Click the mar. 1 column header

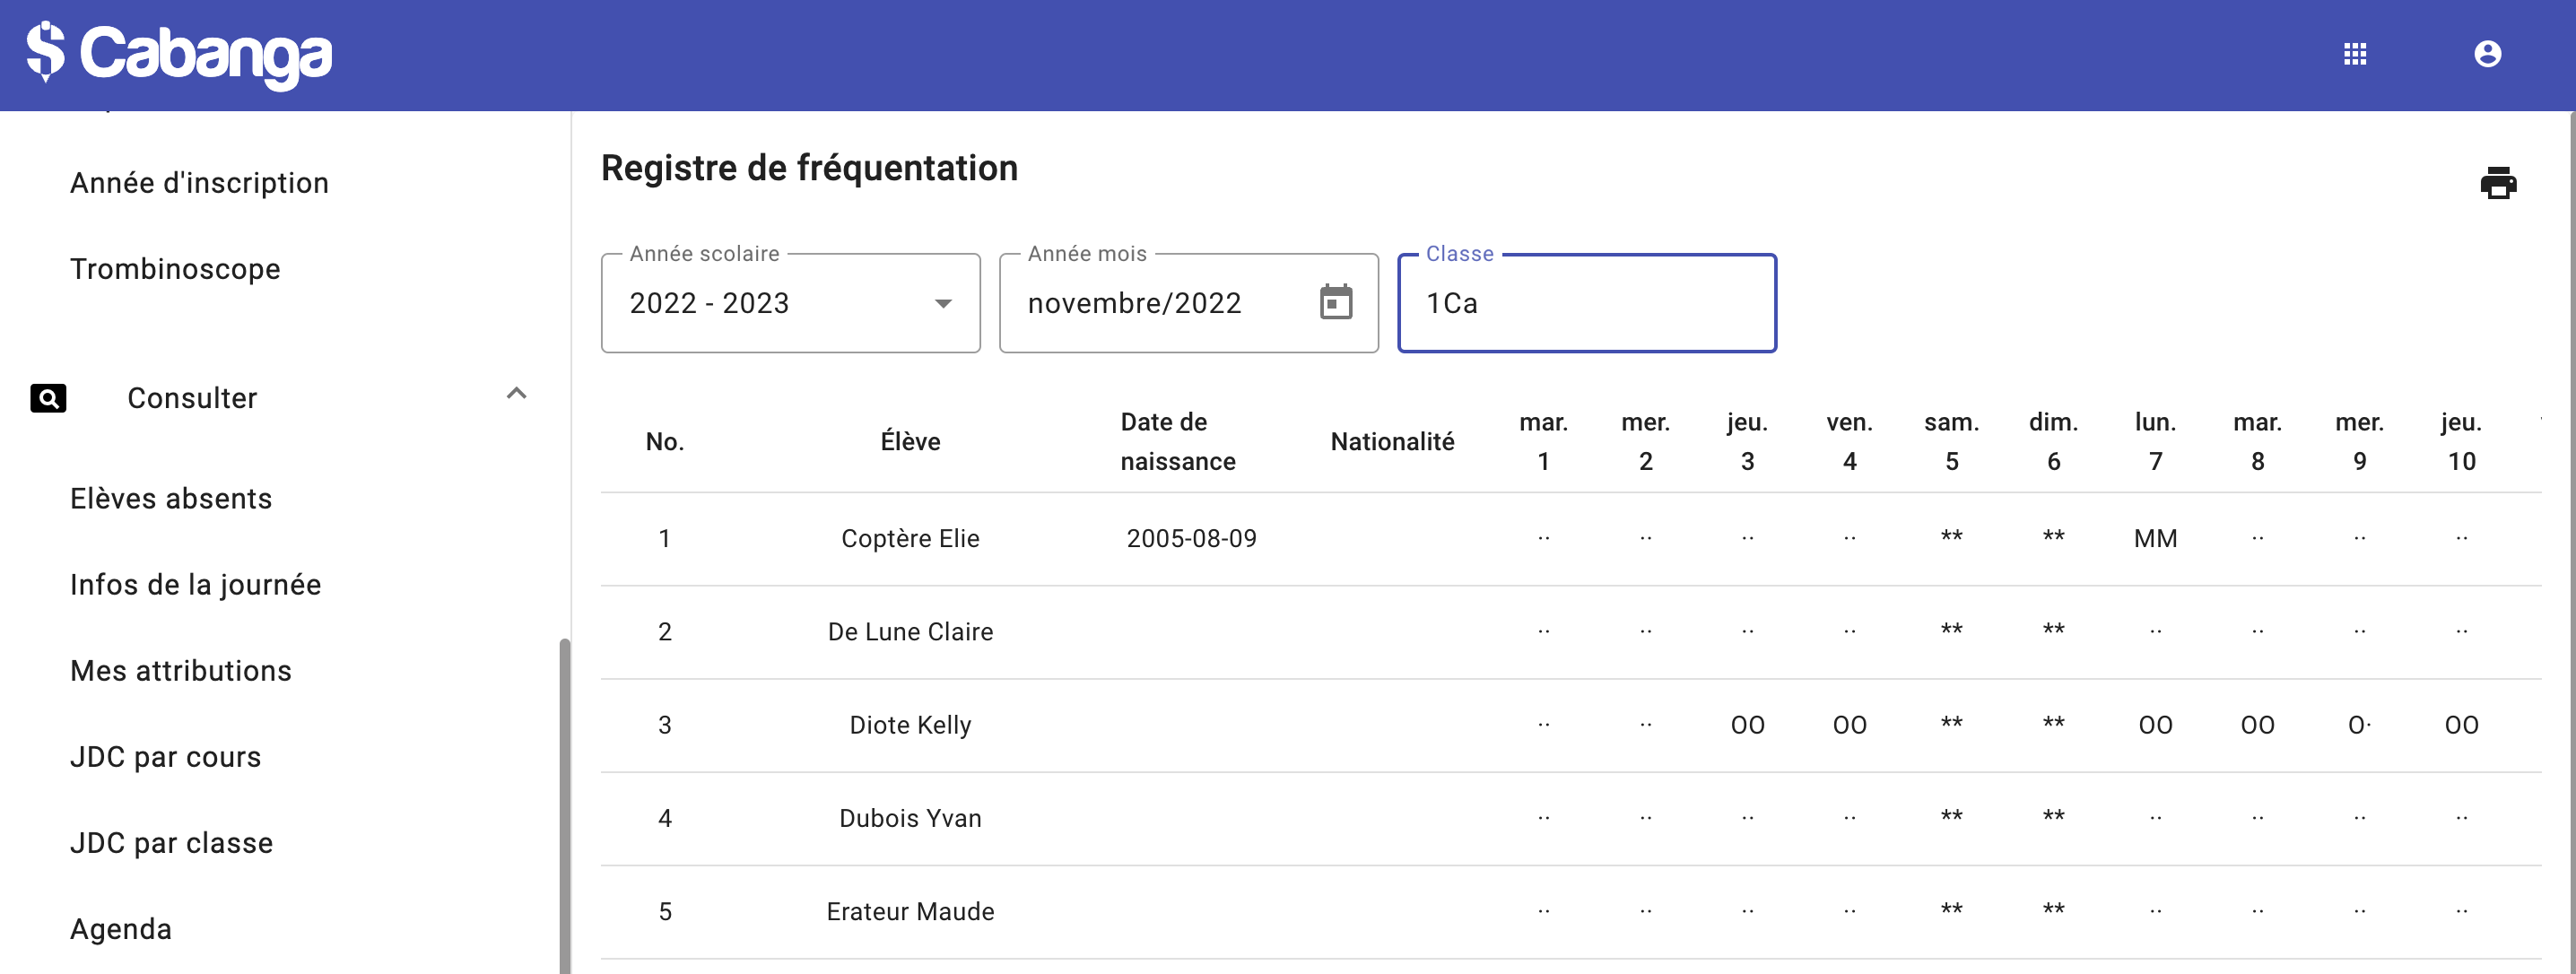coord(1543,442)
